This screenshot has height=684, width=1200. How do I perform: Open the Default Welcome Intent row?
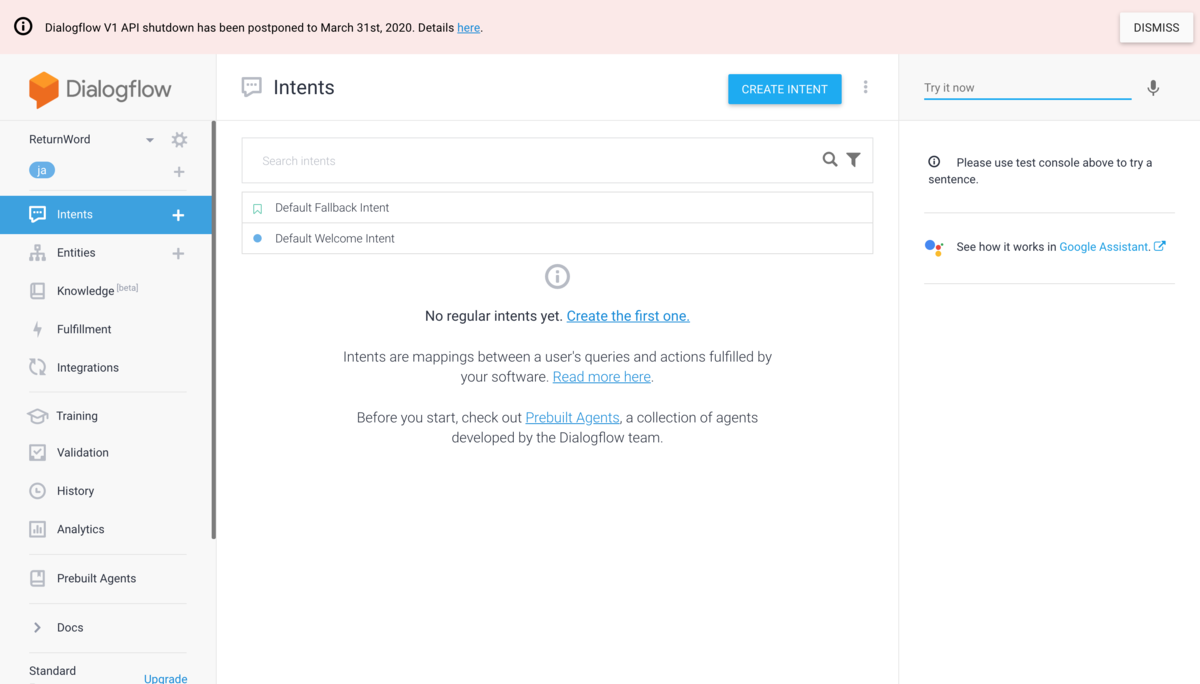click(x=557, y=238)
